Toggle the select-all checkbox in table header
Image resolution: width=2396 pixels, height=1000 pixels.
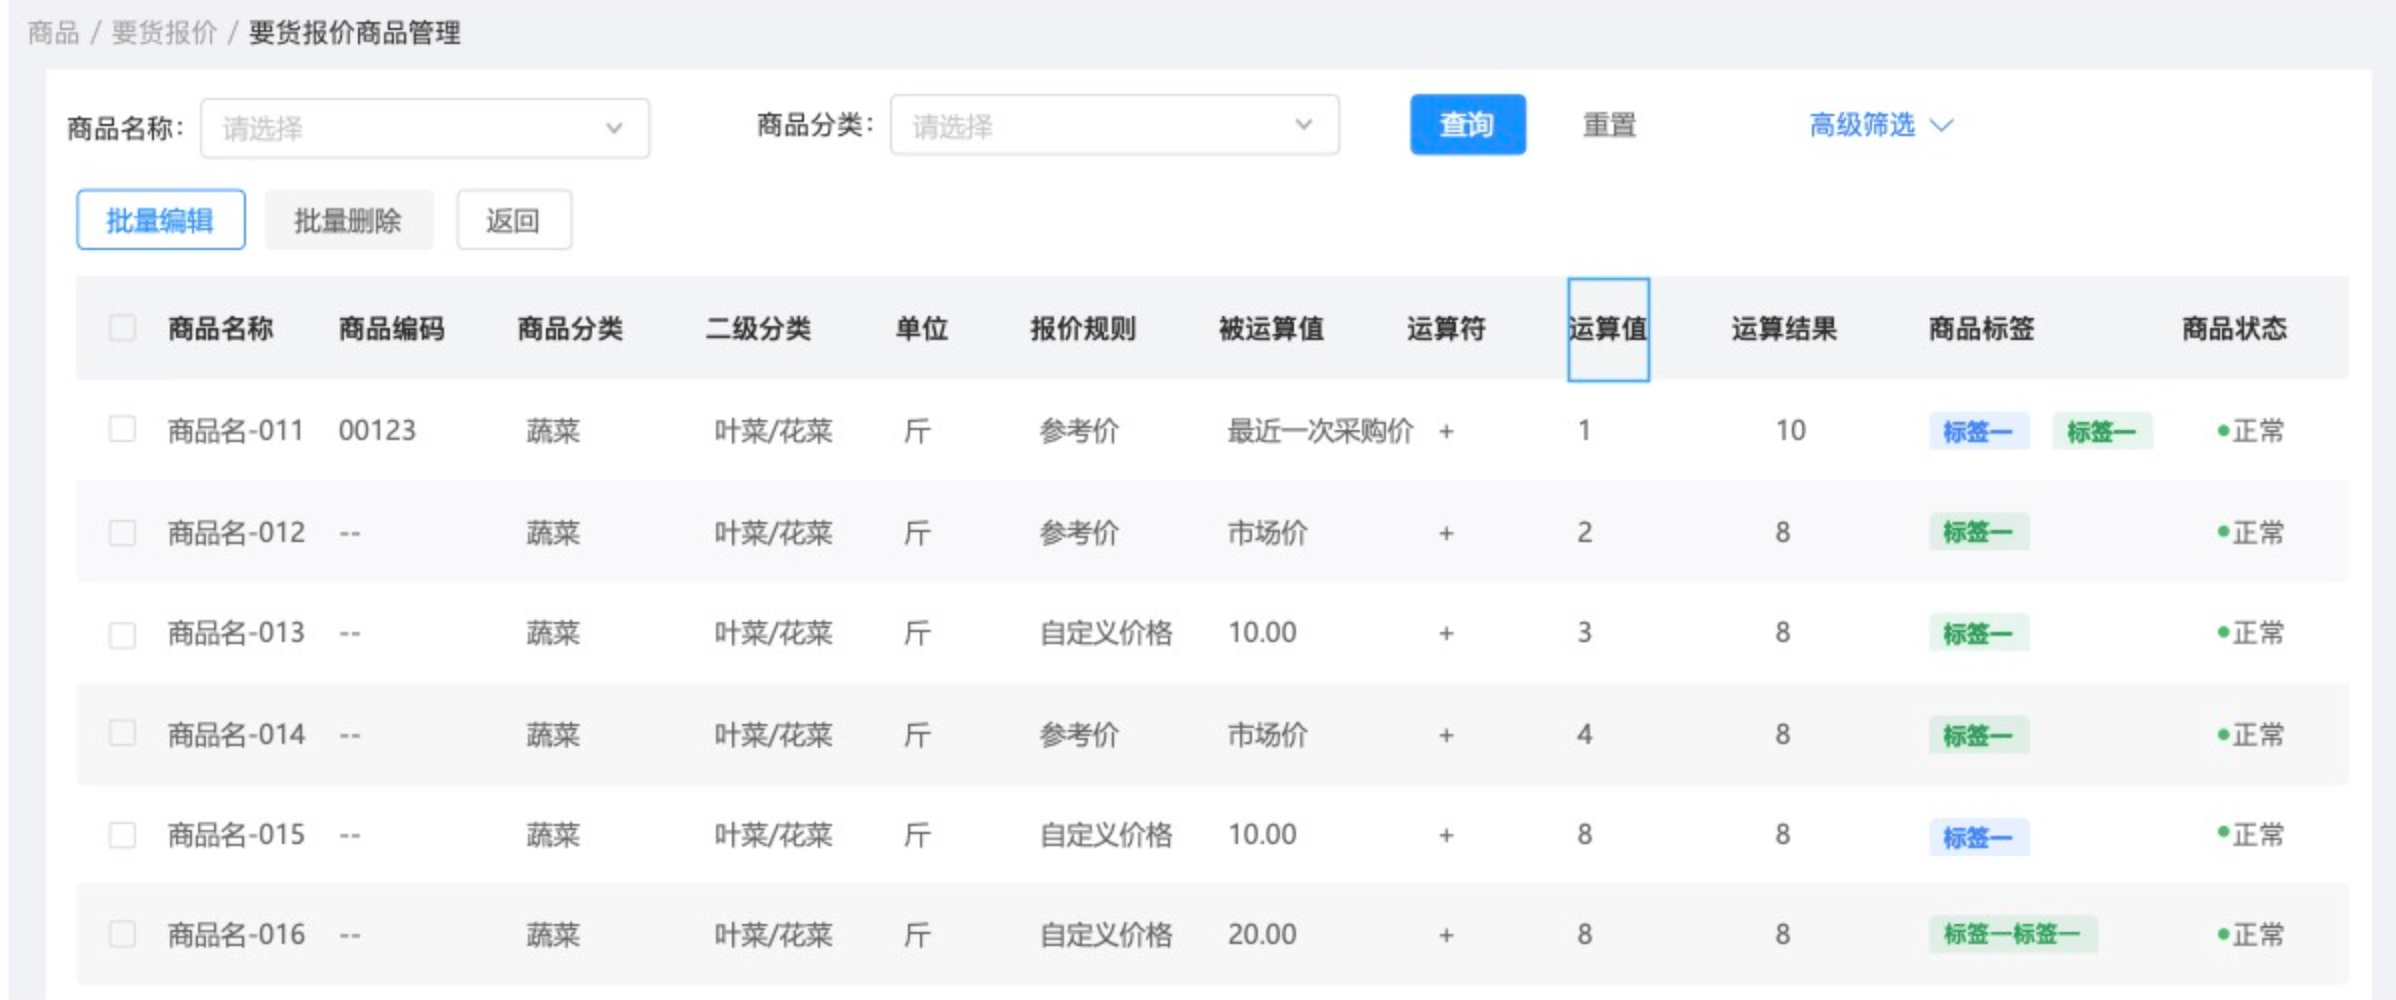[x=122, y=327]
